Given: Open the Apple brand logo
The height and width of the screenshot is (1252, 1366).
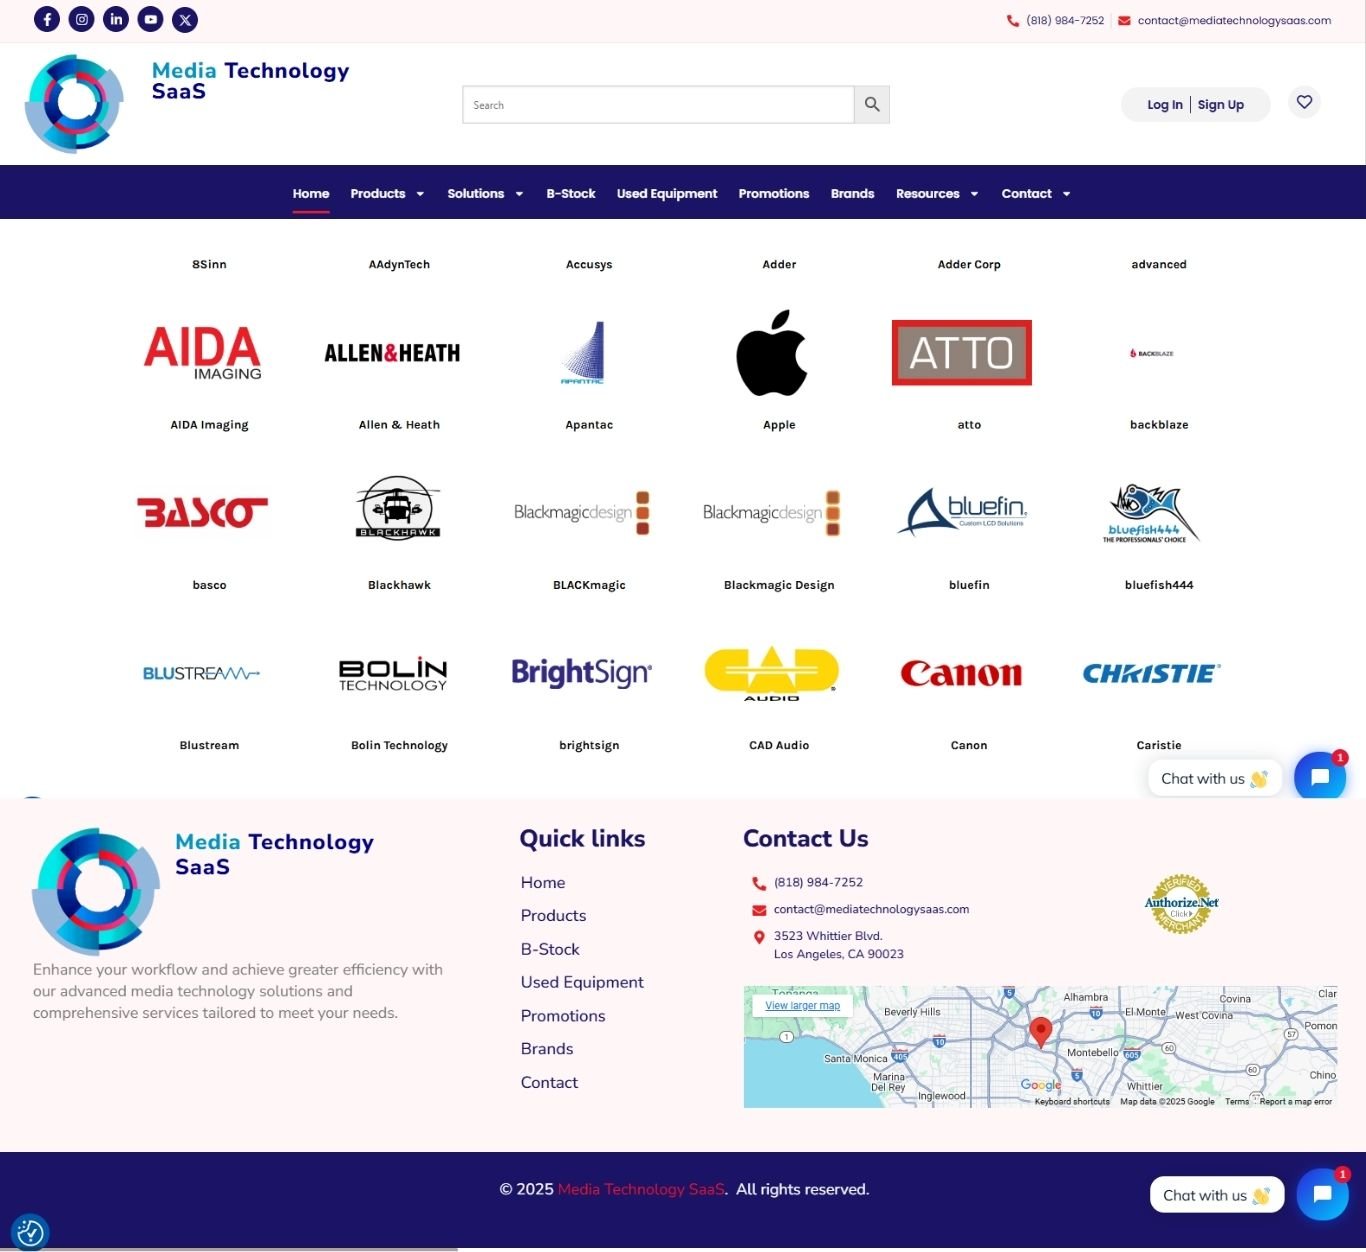Looking at the screenshot, I should (x=772, y=353).
